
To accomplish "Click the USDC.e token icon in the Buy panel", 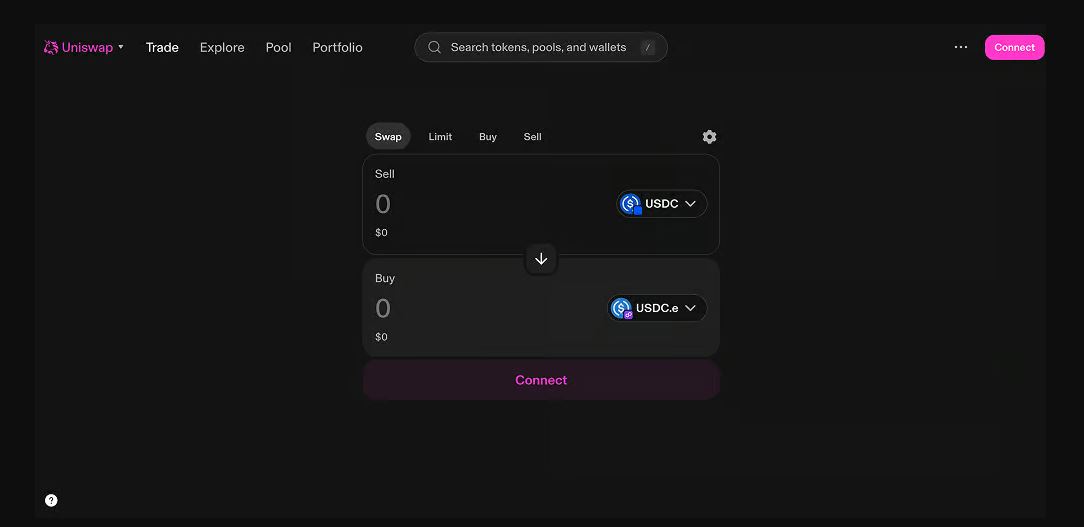I will coord(622,308).
